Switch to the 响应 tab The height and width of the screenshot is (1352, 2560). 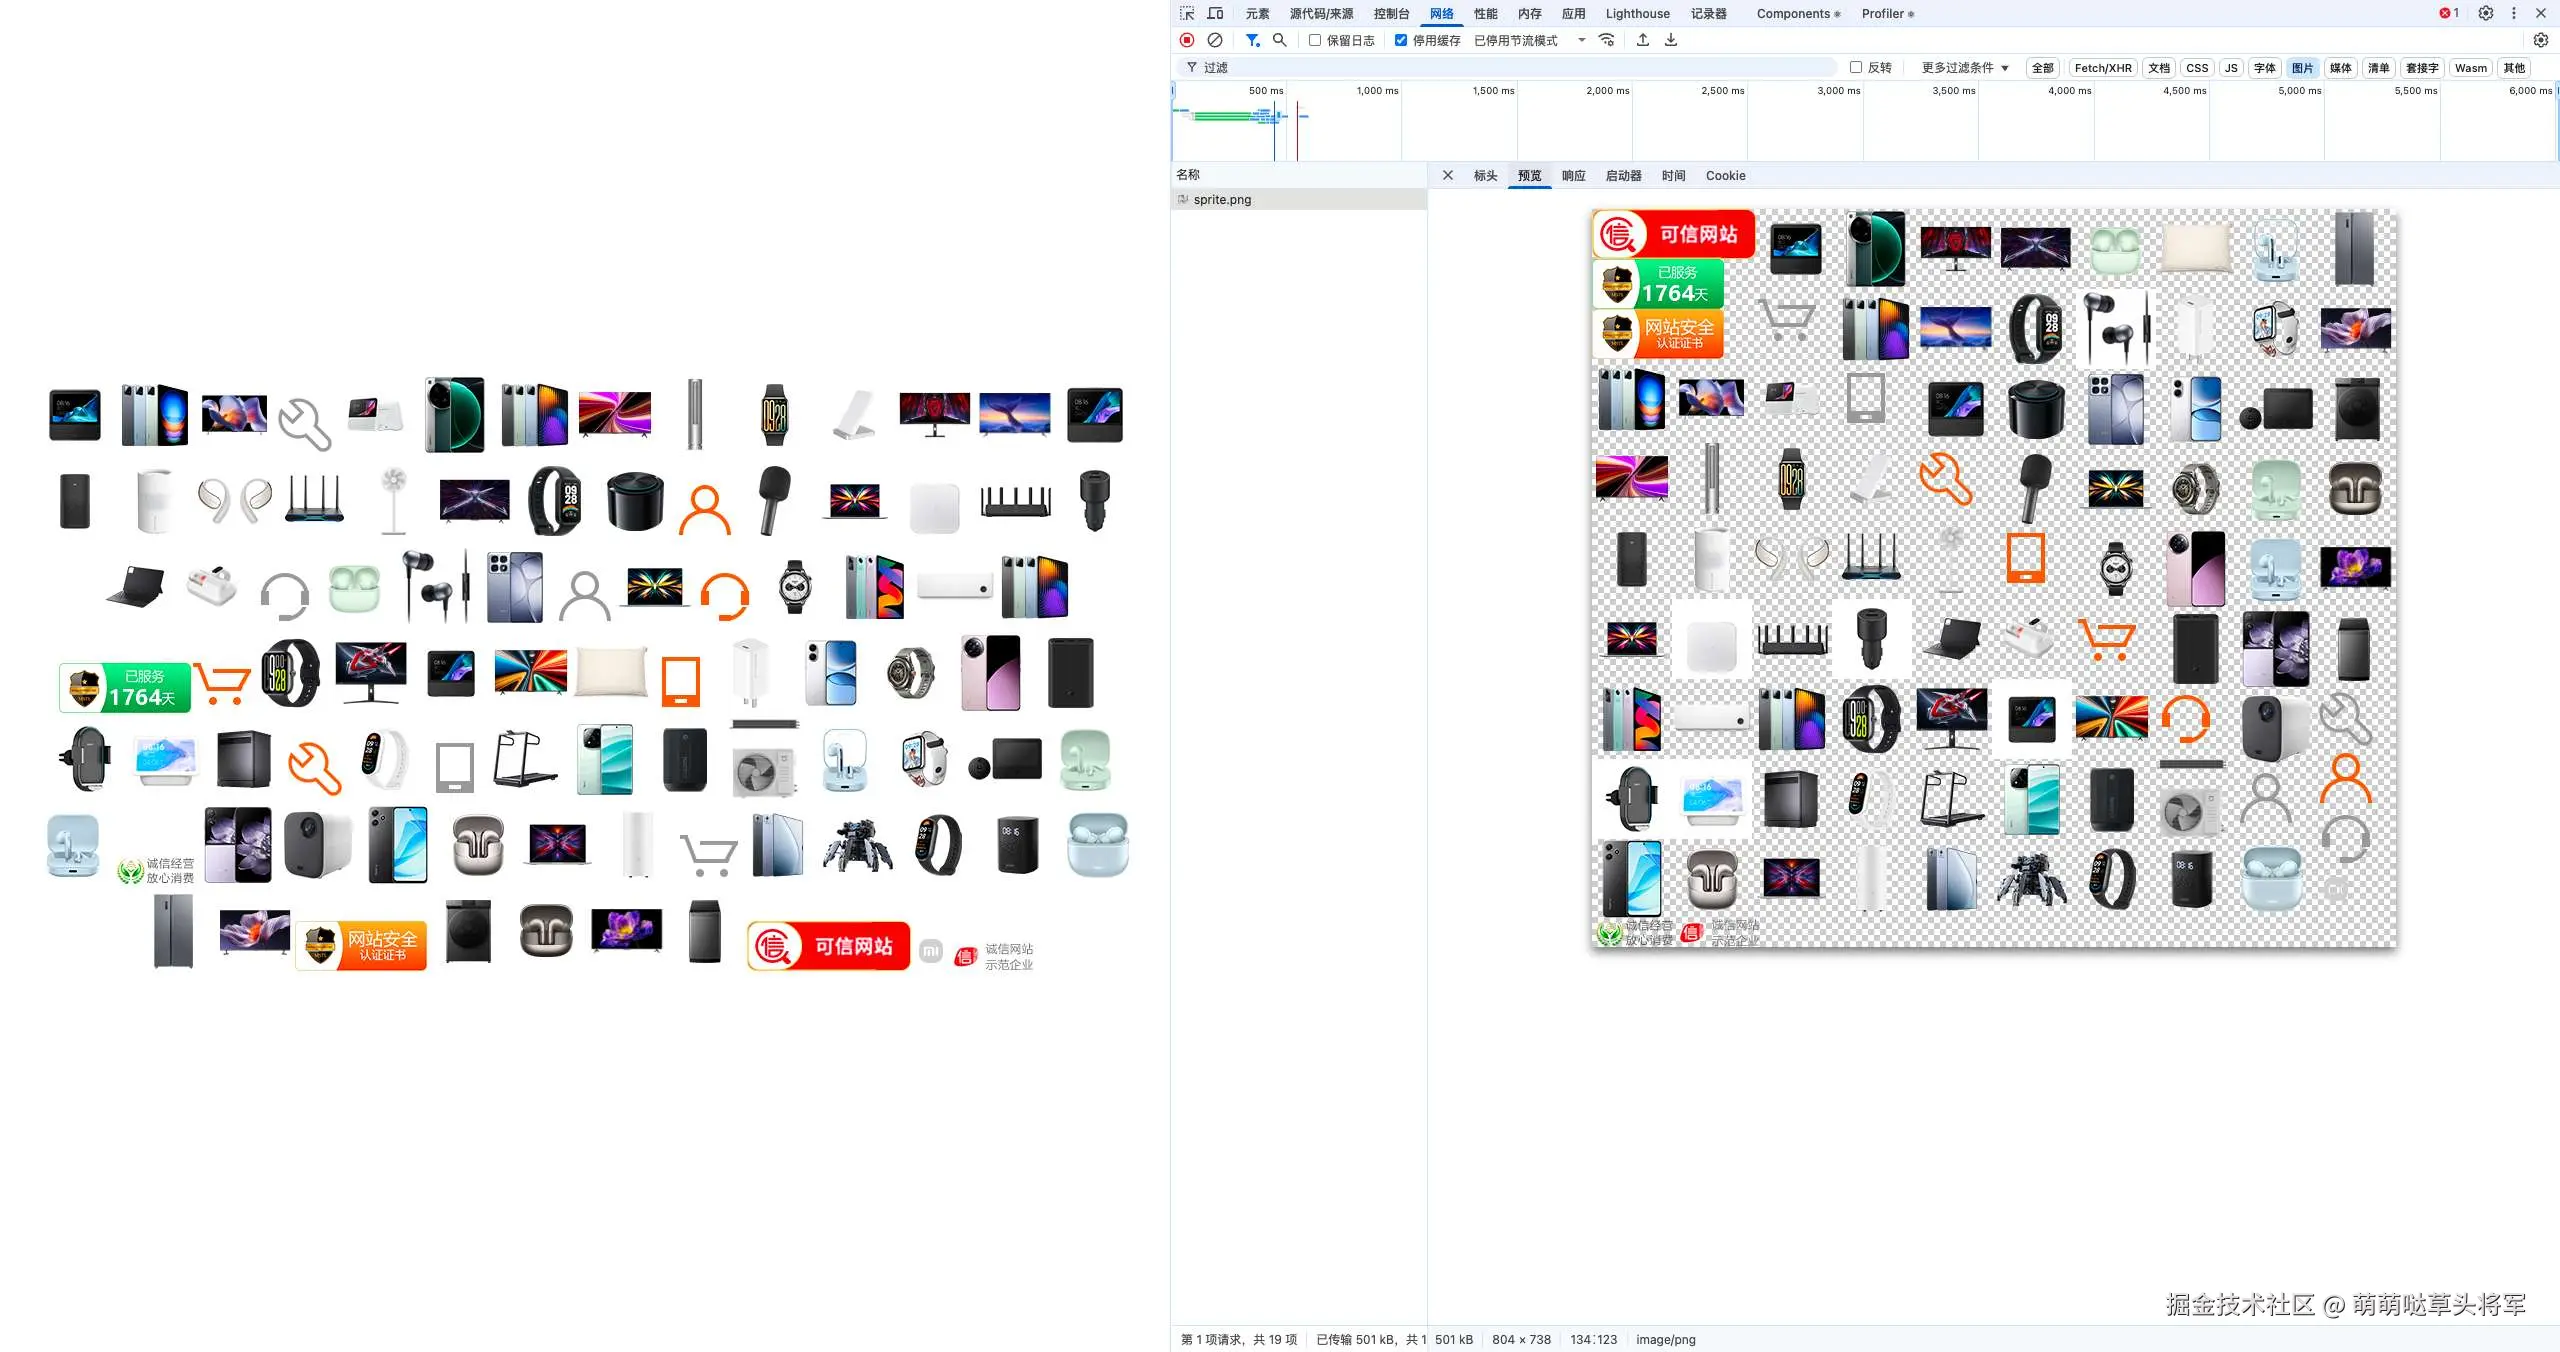[x=1573, y=176]
